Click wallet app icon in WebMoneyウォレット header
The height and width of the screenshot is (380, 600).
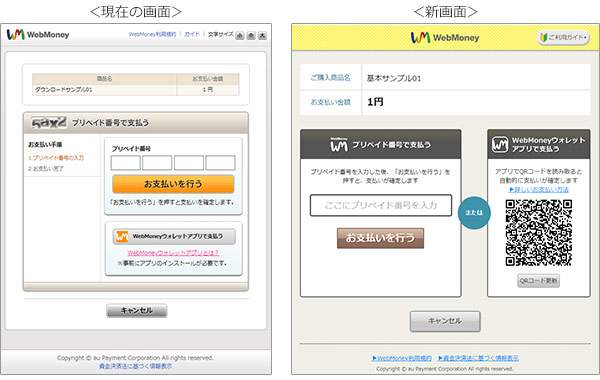point(500,145)
